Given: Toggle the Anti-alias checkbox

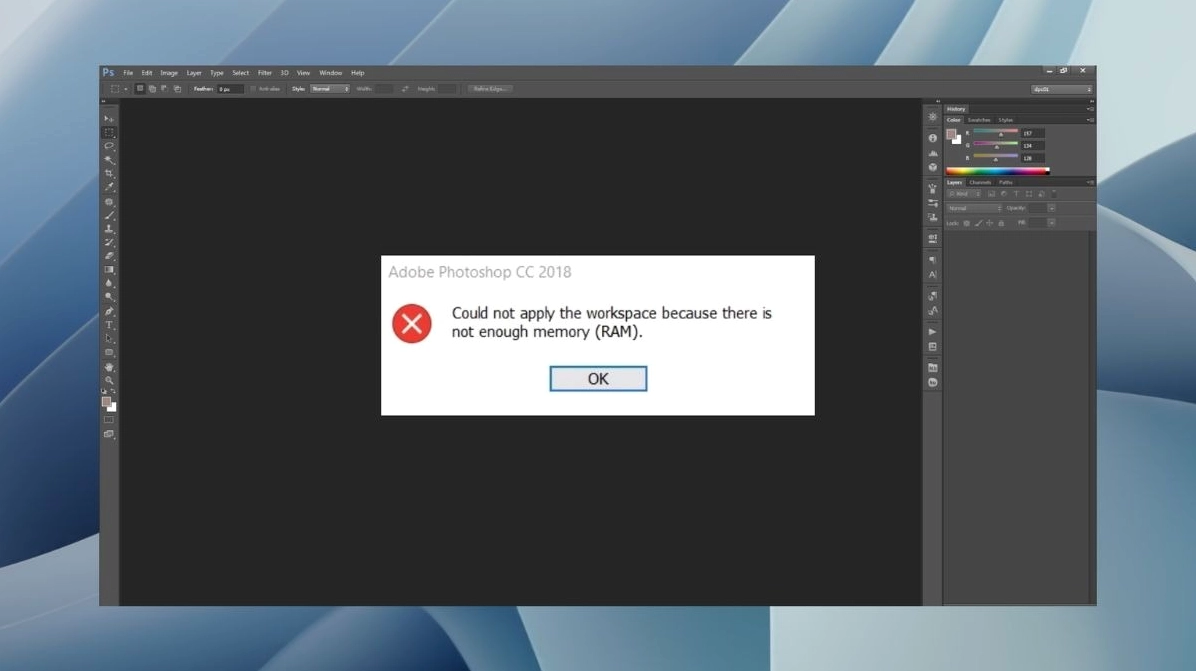Looking at the screenshot, I should click(254, 89).
